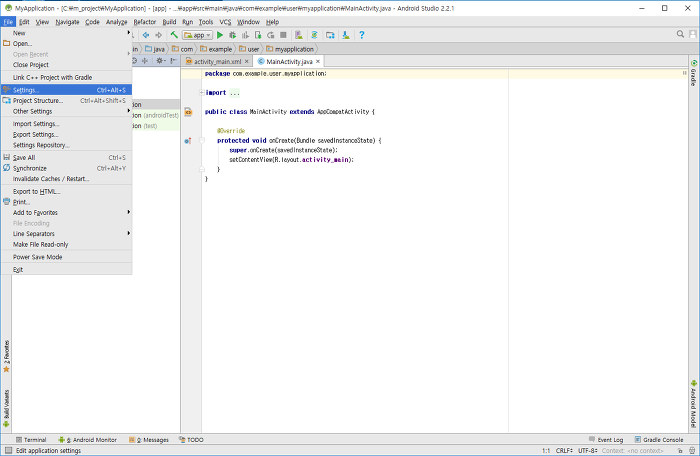700x456 pixels.
Task: Click the Hide project panel icon
Action: click(174, 61)
